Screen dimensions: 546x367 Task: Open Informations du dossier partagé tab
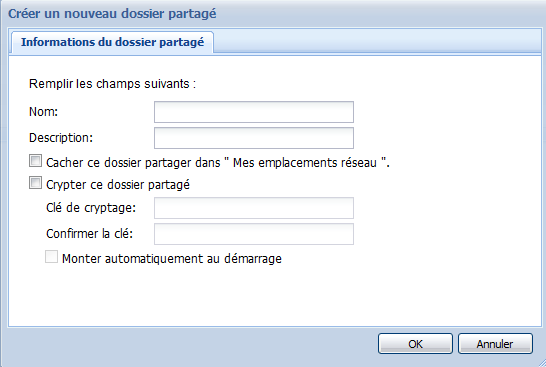tap(112, 42)
